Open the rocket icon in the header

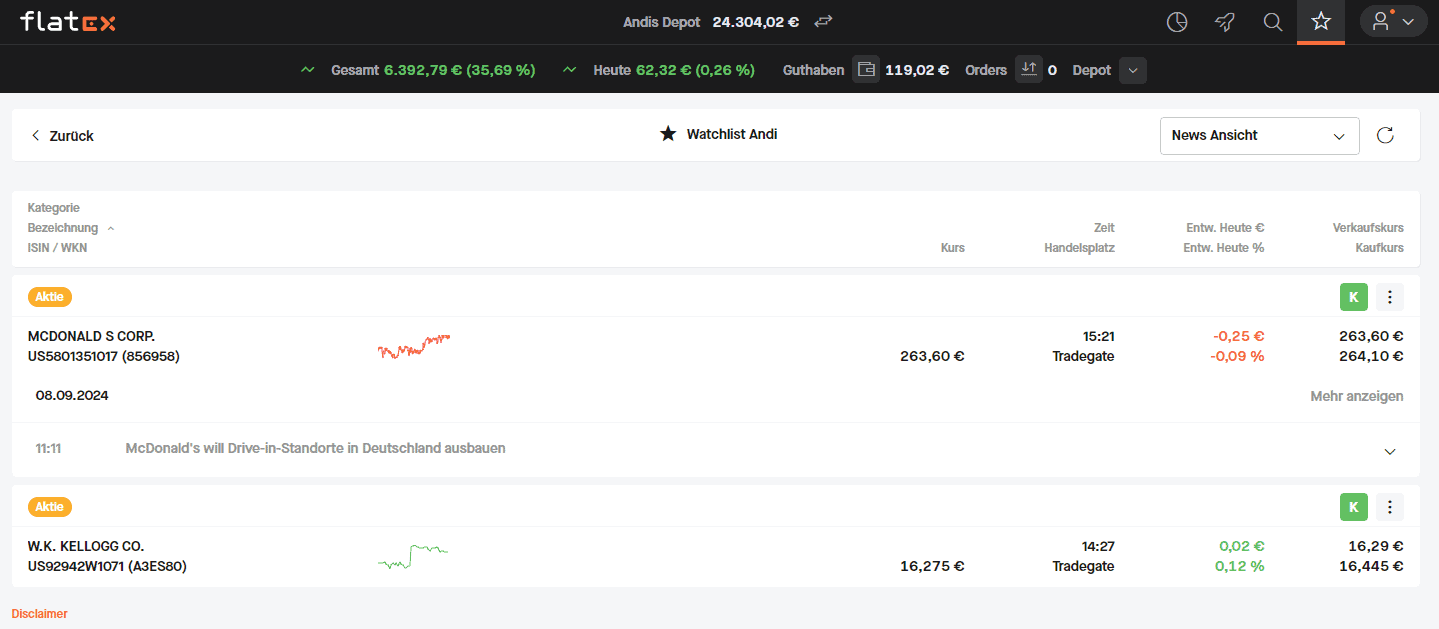[1225, 22]
